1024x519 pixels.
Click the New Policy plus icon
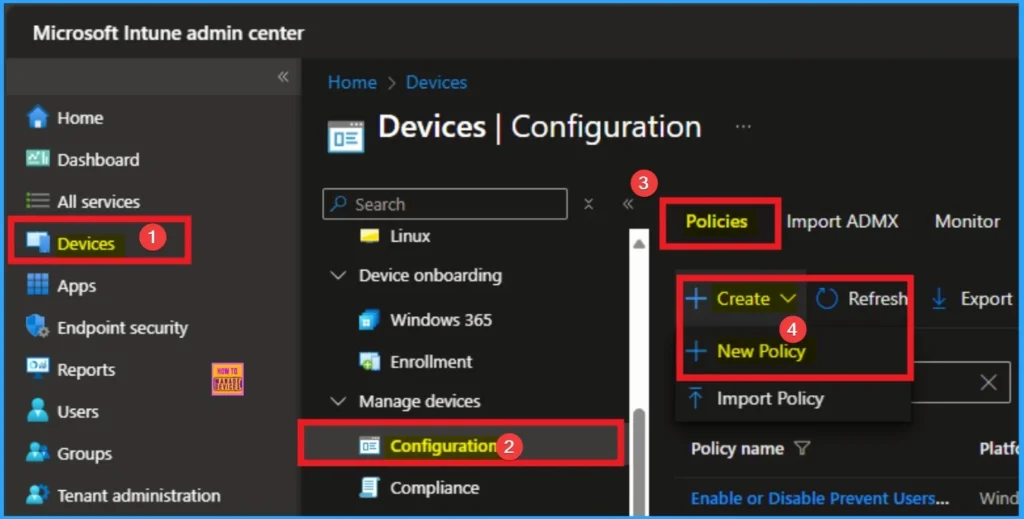tap(696, 351)
